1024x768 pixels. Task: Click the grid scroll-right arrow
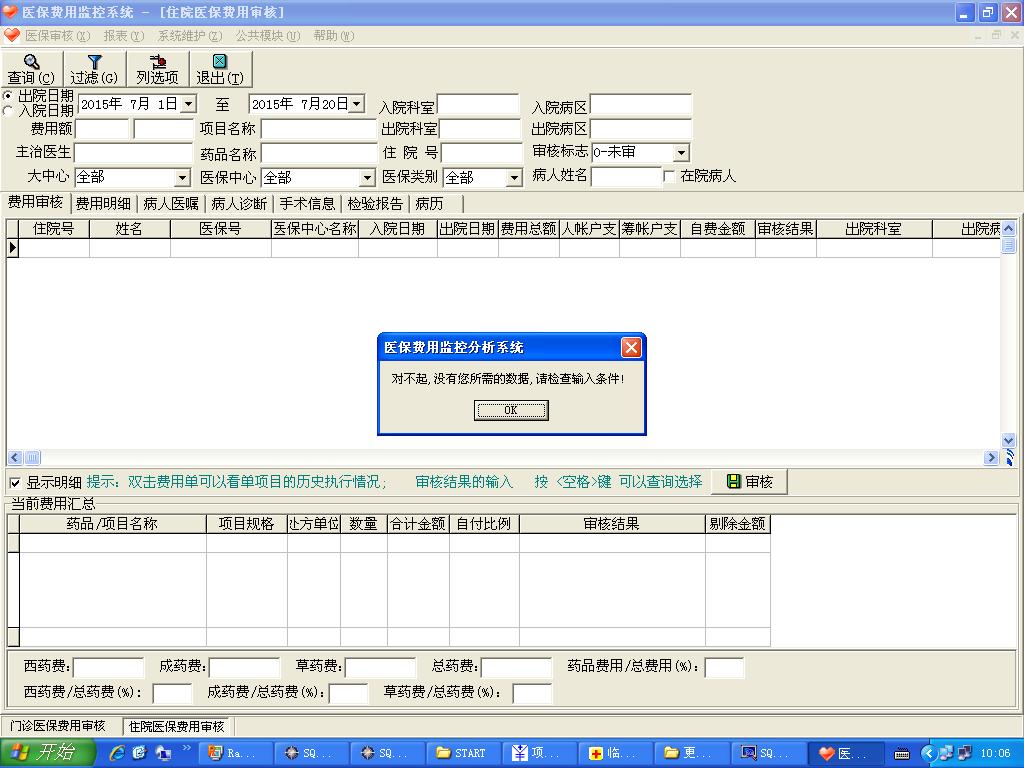point(991,458)
